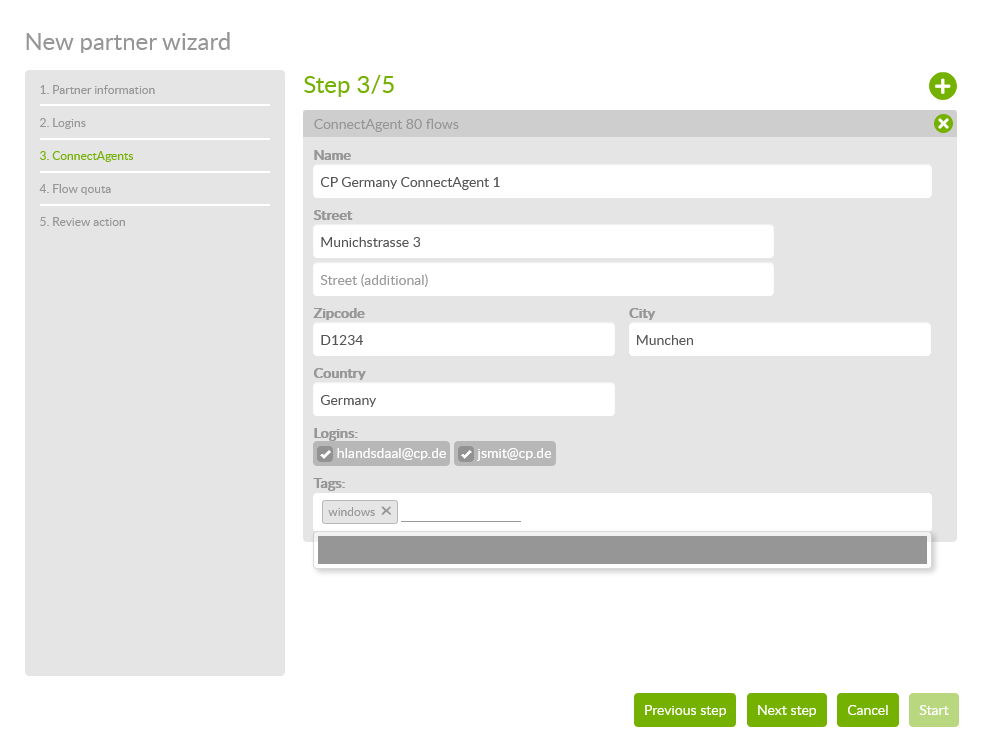The height and width of the screenshot is (736, 987).
Task: Open the Partner information step
Action: point(97,90)
